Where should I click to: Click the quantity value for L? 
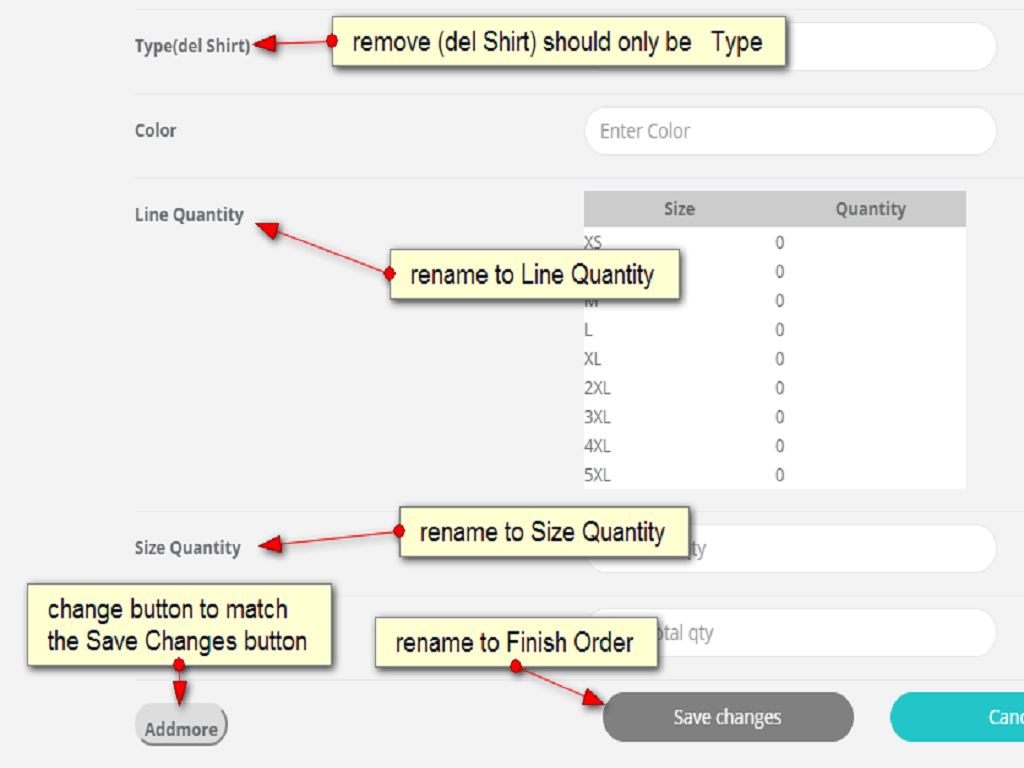tap(779, 330)
